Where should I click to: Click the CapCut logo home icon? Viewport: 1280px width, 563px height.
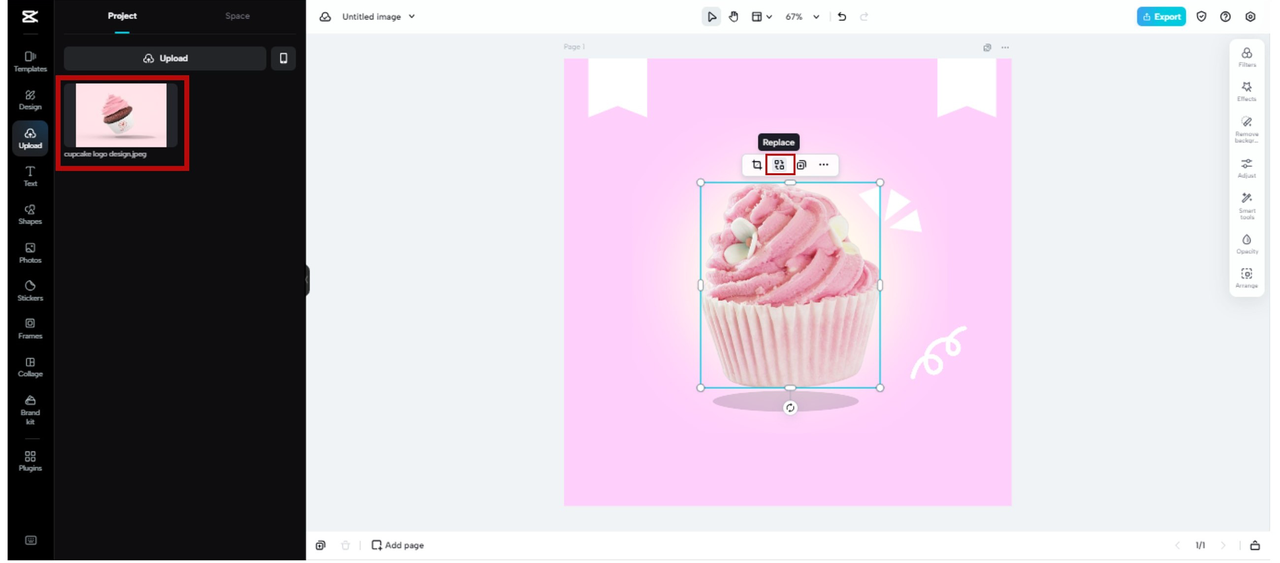tap(30, 16)
